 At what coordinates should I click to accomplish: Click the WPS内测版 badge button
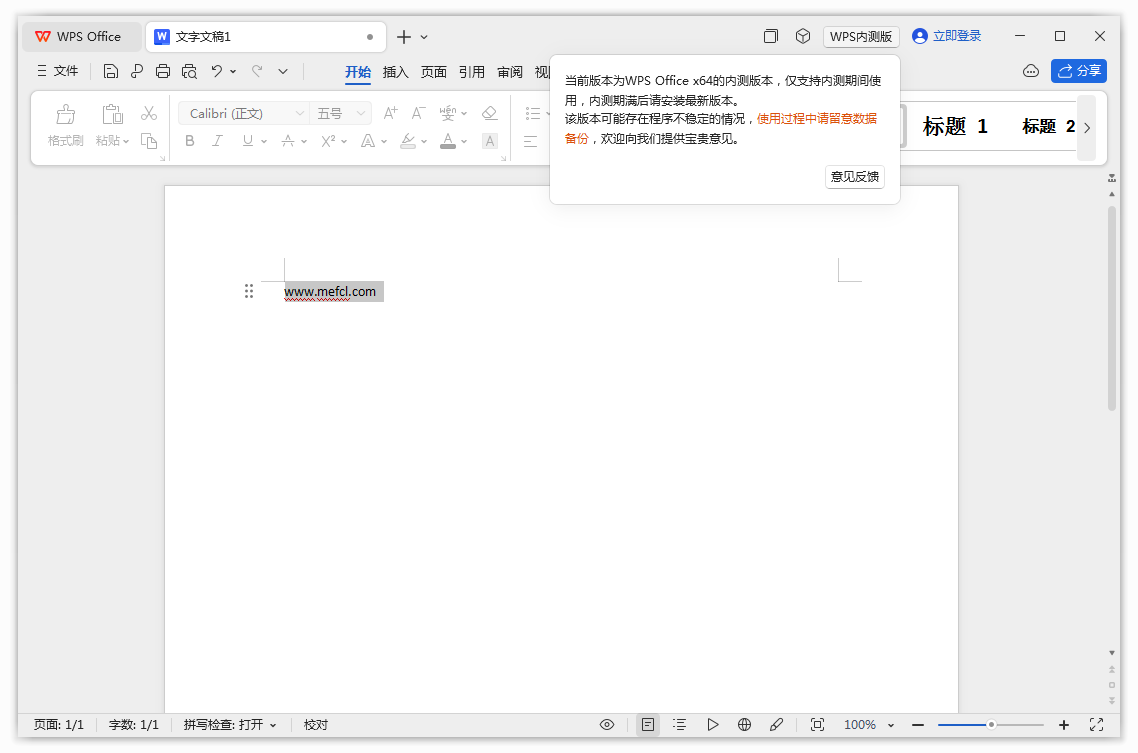[861, 36]
